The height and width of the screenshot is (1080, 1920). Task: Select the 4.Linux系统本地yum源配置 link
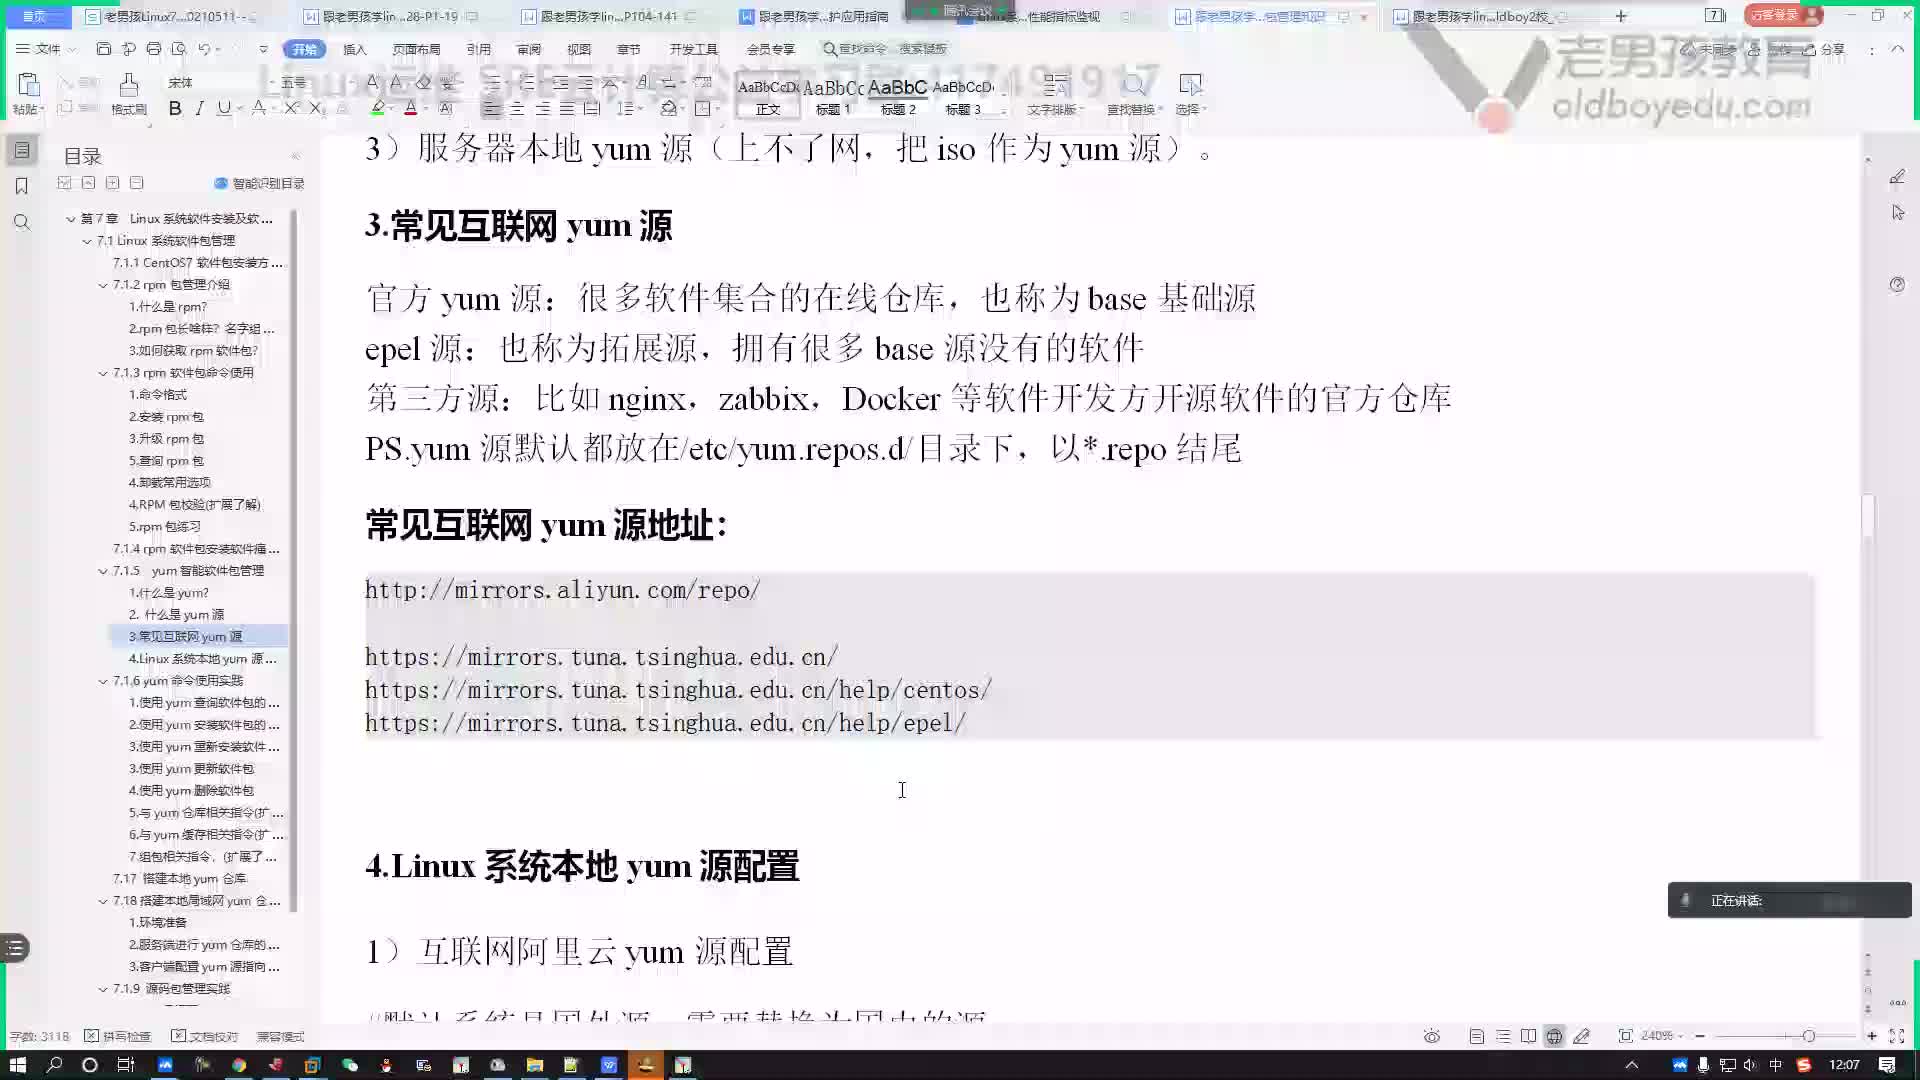click(203, 658)
